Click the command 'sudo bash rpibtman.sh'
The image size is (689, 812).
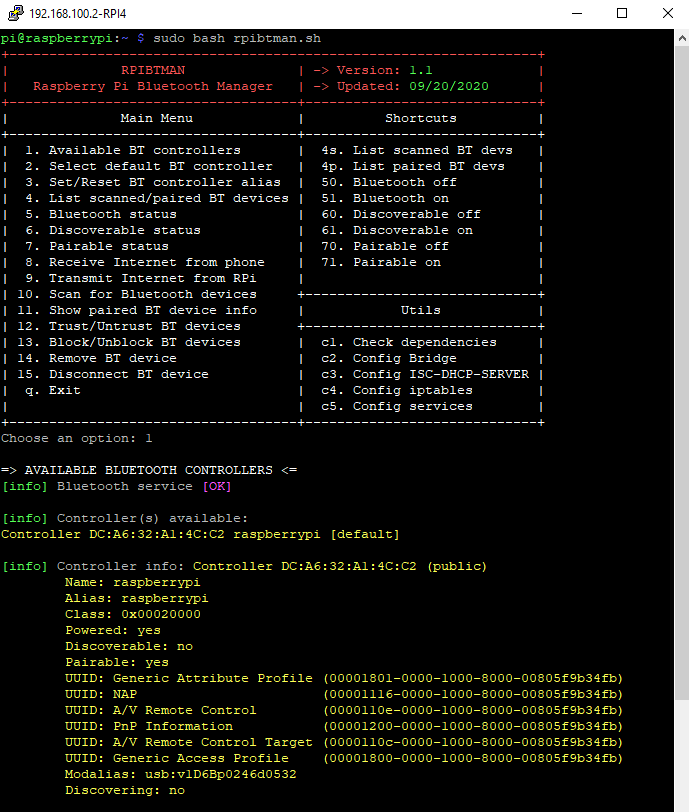point(237,38)
